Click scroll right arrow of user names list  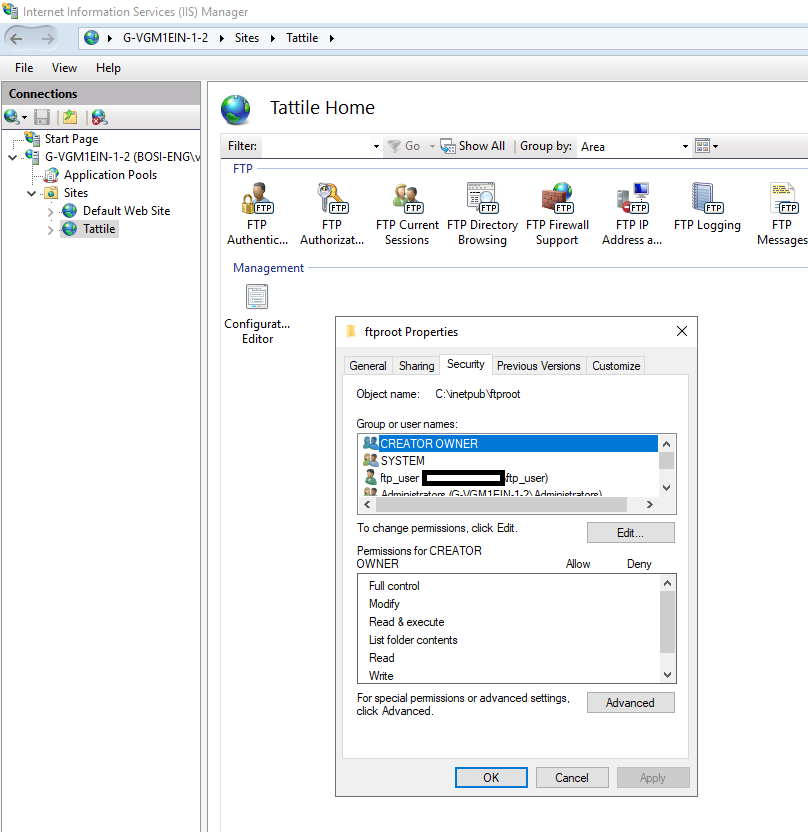[x=650, y=505]
